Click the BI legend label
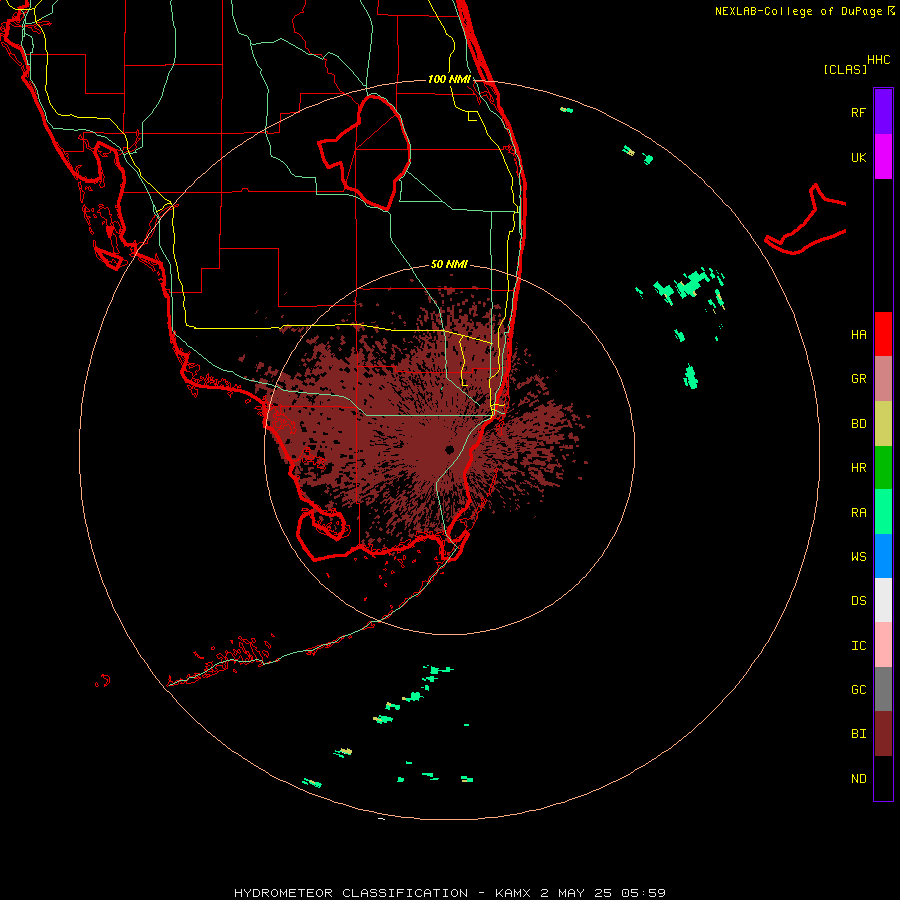 858,734
